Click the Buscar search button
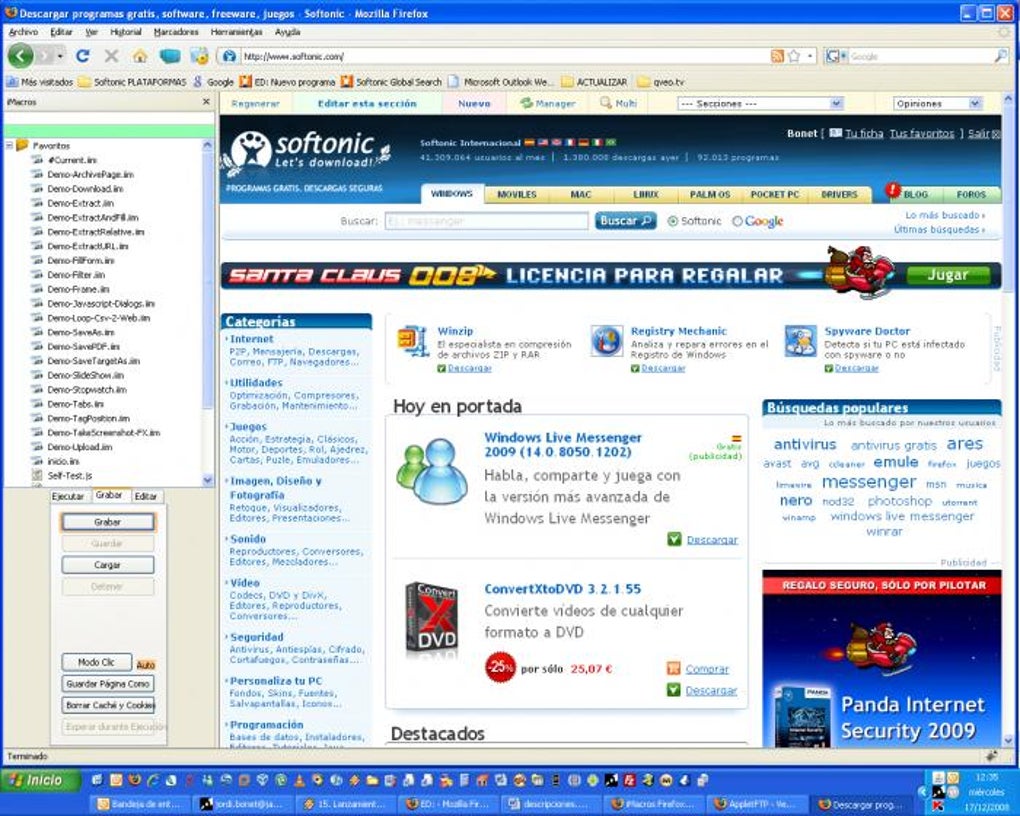 click(625, 221)
